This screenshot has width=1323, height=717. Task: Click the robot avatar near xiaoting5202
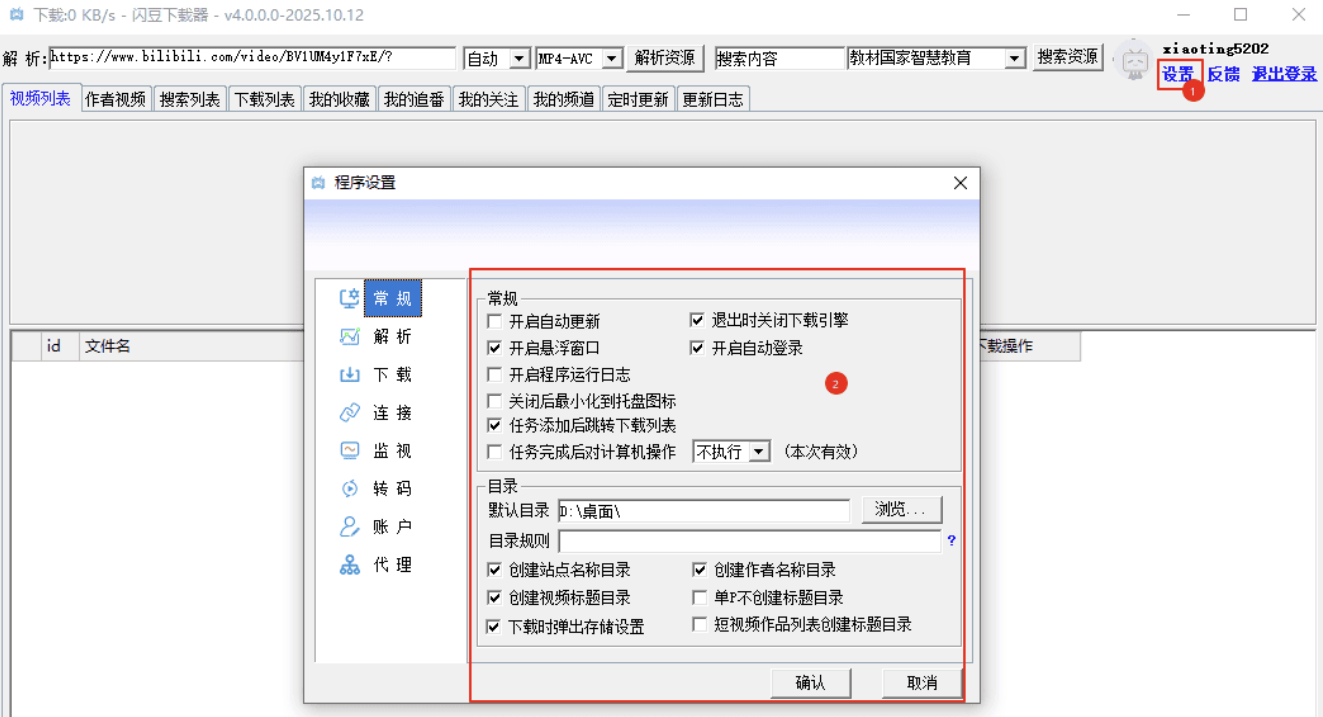click(x=1134, y=62)
